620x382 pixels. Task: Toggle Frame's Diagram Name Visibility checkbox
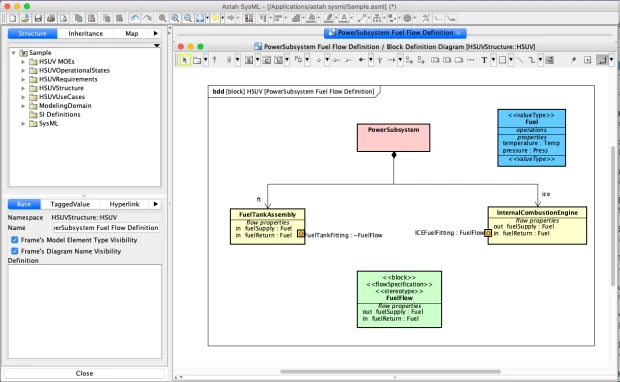click(x=15, y=251)
